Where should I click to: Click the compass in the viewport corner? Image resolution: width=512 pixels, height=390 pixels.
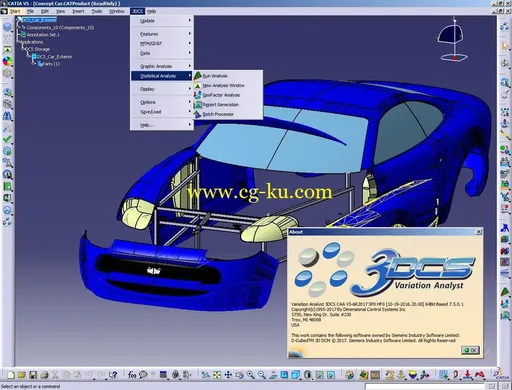point(452,40)
